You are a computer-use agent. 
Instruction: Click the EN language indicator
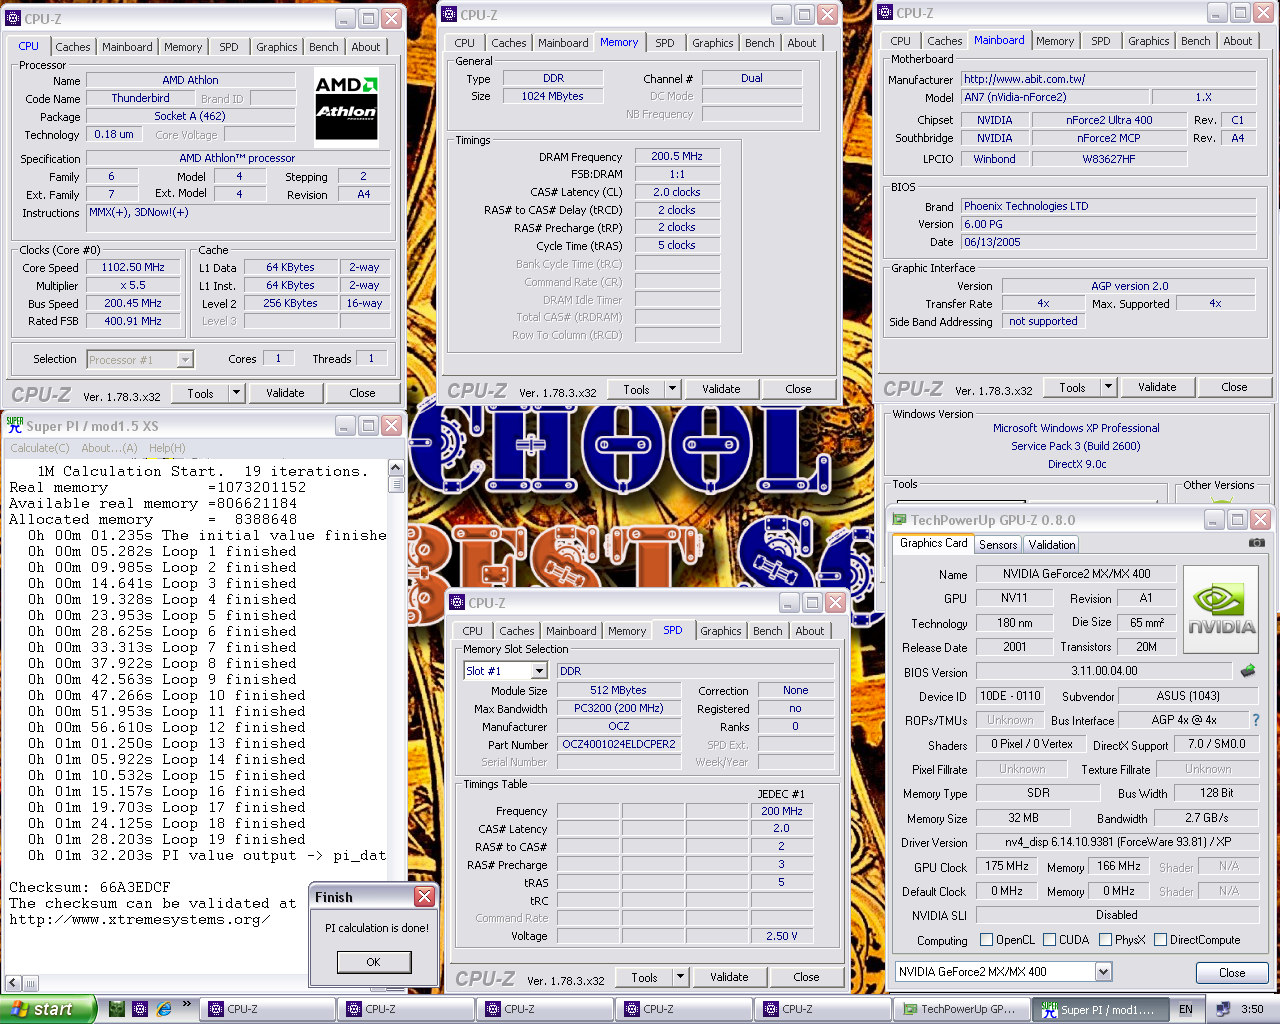point(1186,1009)
